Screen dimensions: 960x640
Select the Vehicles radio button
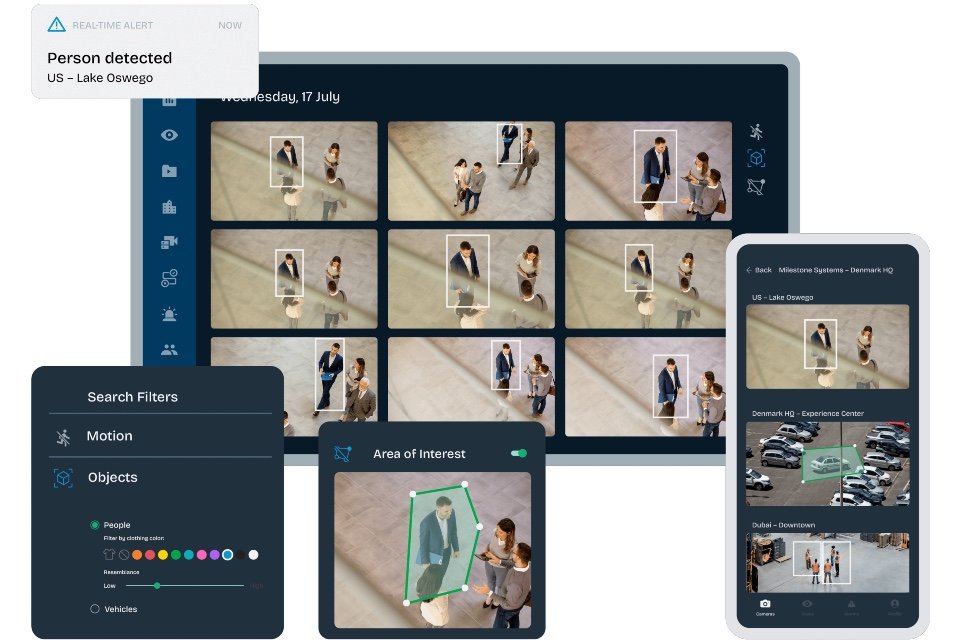95,609
